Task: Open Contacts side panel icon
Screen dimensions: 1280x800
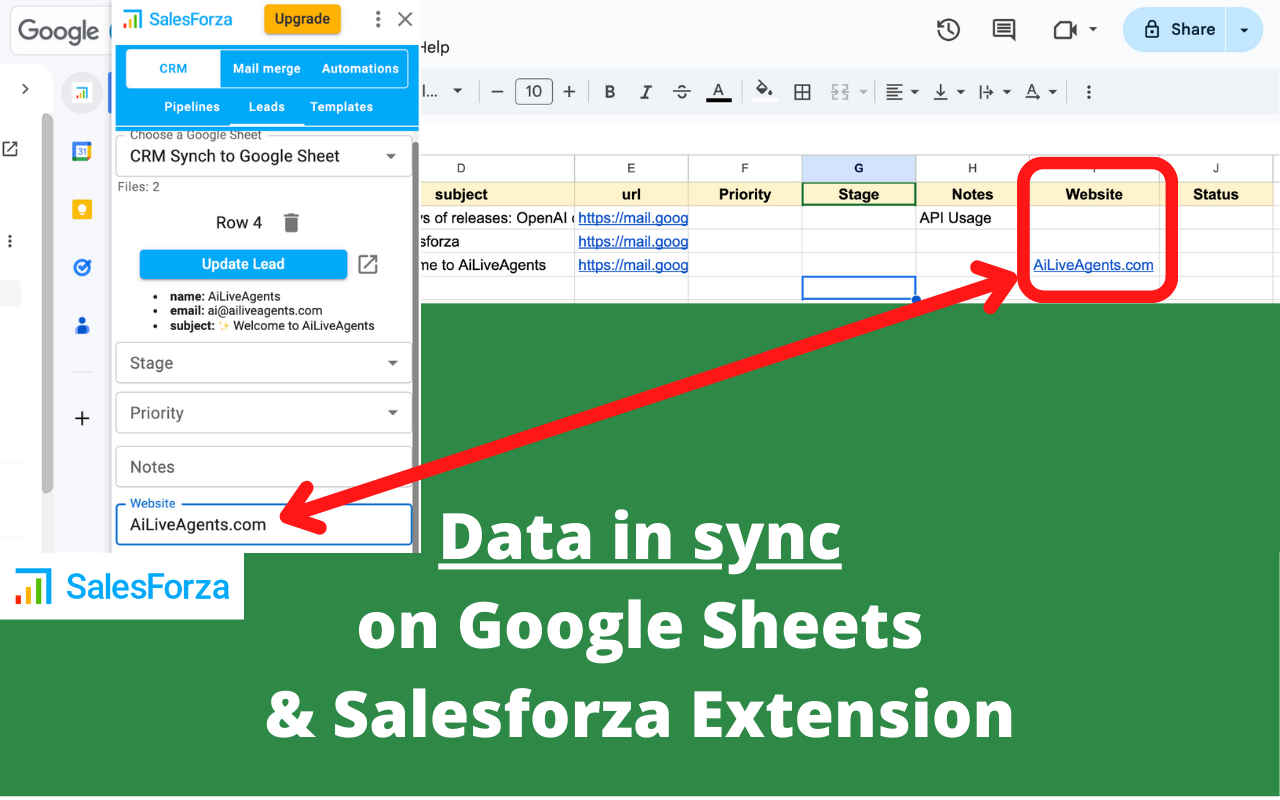Action: click(82, 325)
